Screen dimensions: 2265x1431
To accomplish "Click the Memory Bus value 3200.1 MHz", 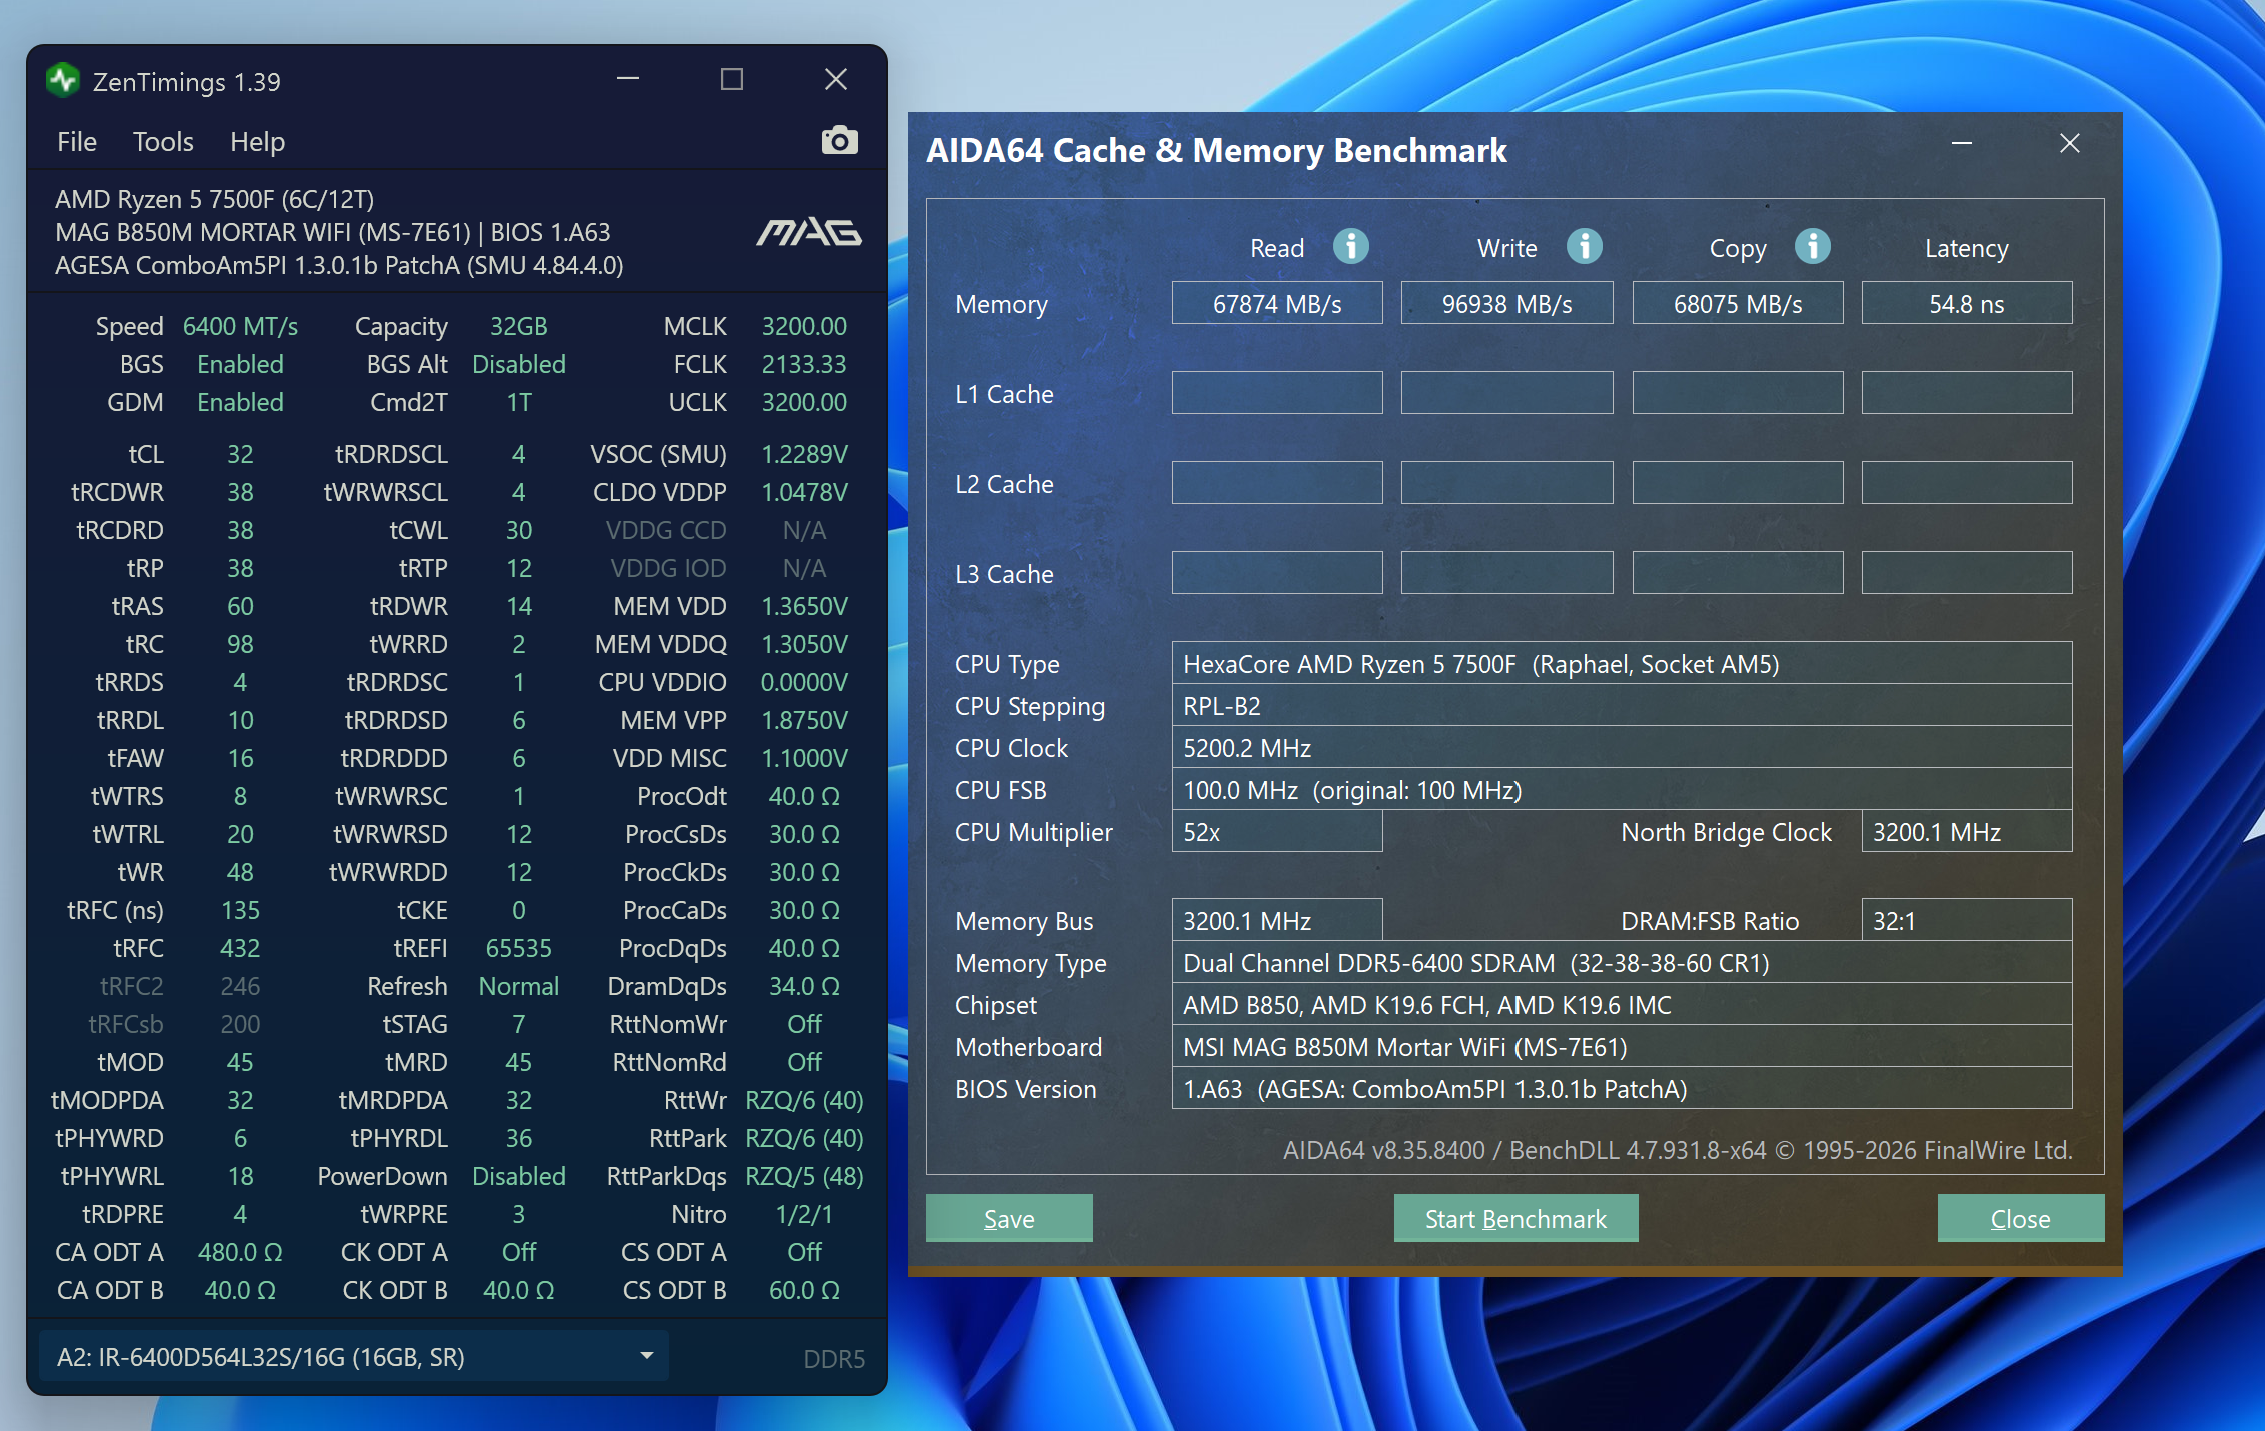I will [x=1277, y=921].
